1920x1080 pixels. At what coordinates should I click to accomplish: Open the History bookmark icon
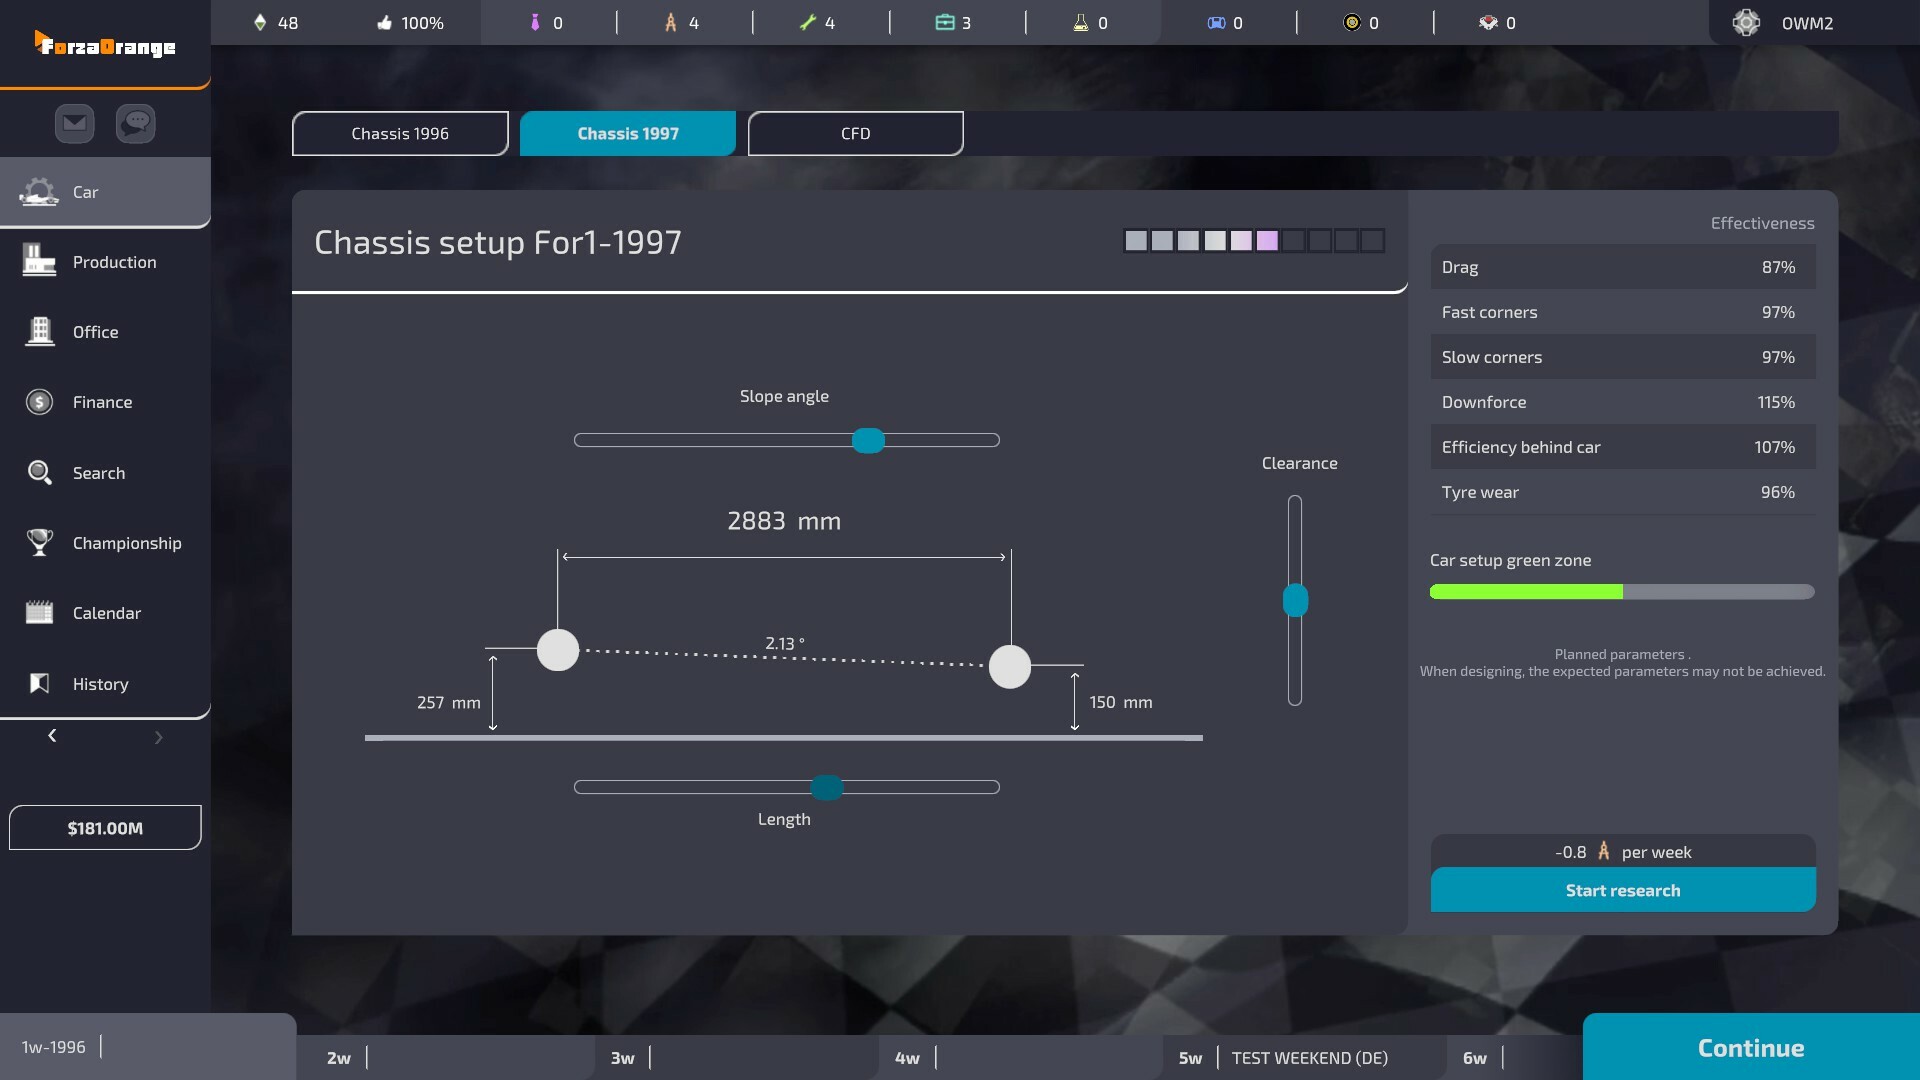coord(38,683)
